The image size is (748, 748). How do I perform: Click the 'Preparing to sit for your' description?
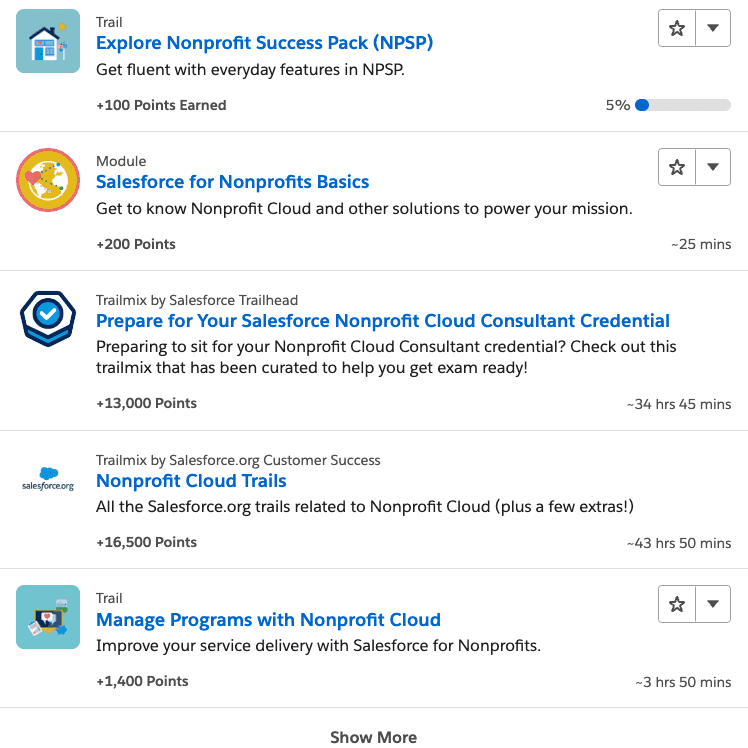386,357
